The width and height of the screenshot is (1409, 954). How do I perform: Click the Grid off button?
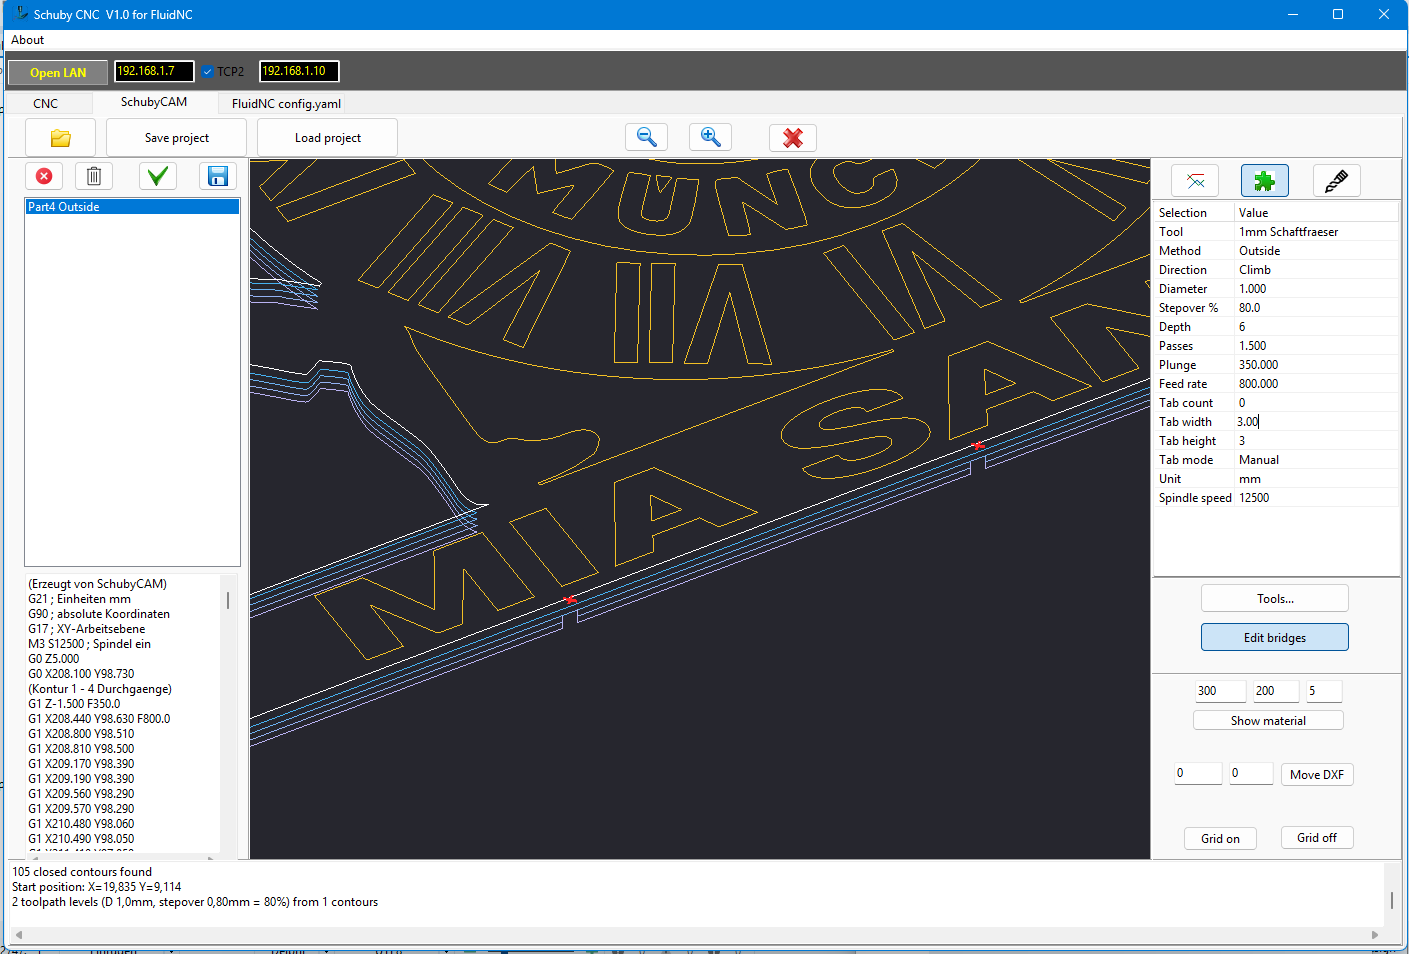coord(1317,838)
